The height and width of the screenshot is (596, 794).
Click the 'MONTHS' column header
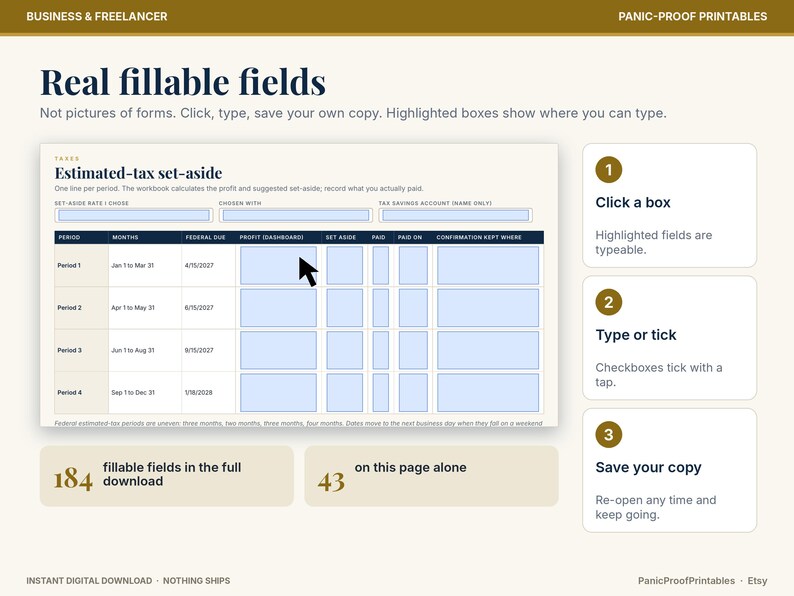(x=125, y=237)
